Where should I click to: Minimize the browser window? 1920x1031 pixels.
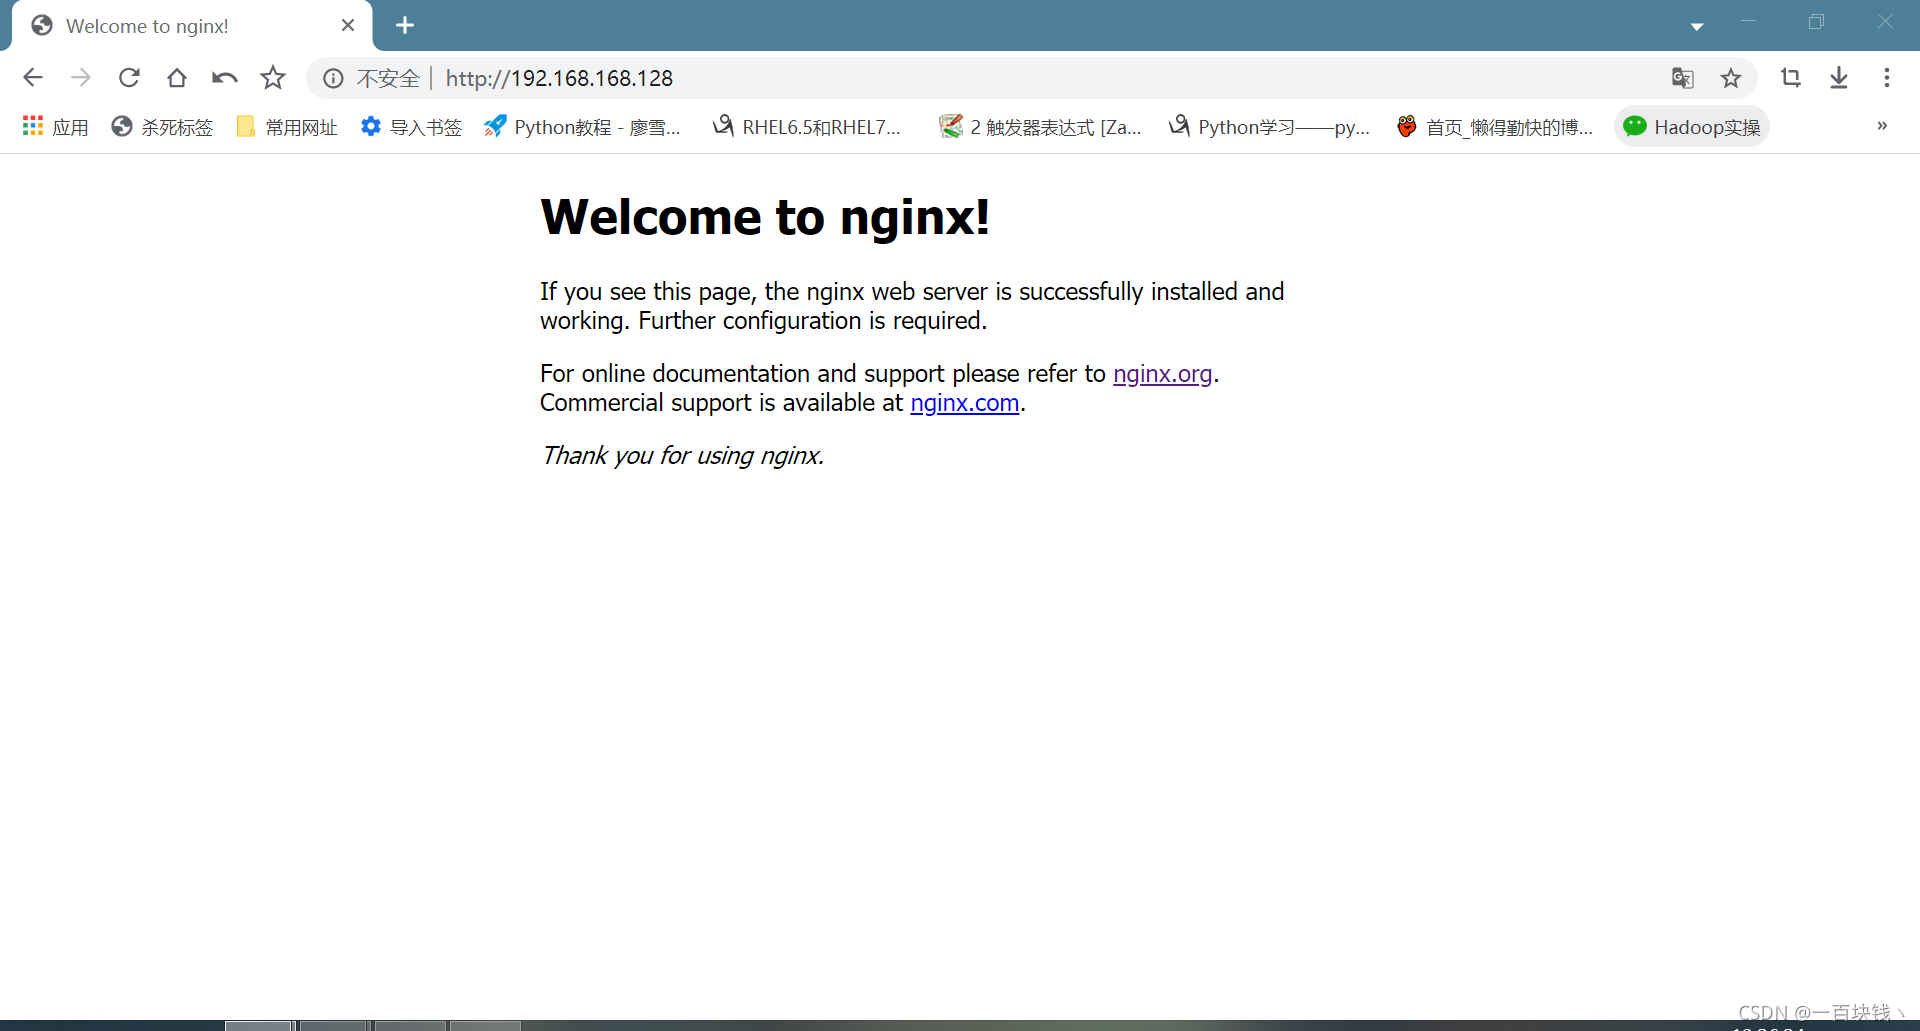pos(1748,22)
